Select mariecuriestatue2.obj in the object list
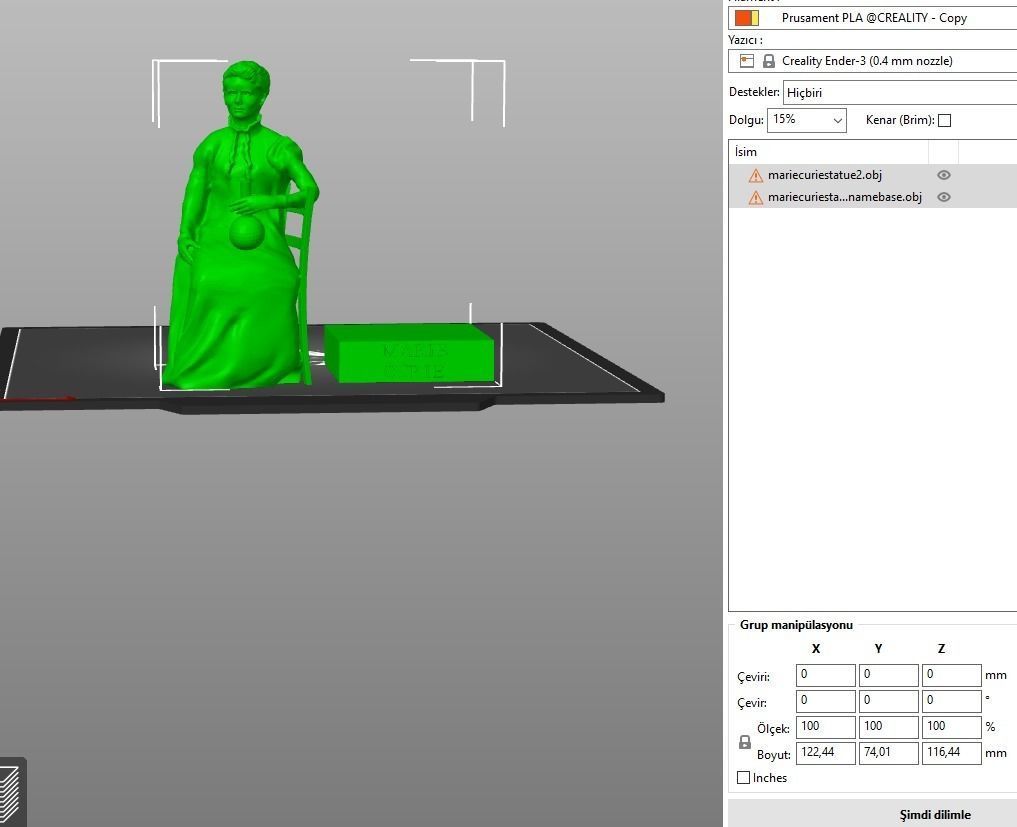 tap(824, 175)
